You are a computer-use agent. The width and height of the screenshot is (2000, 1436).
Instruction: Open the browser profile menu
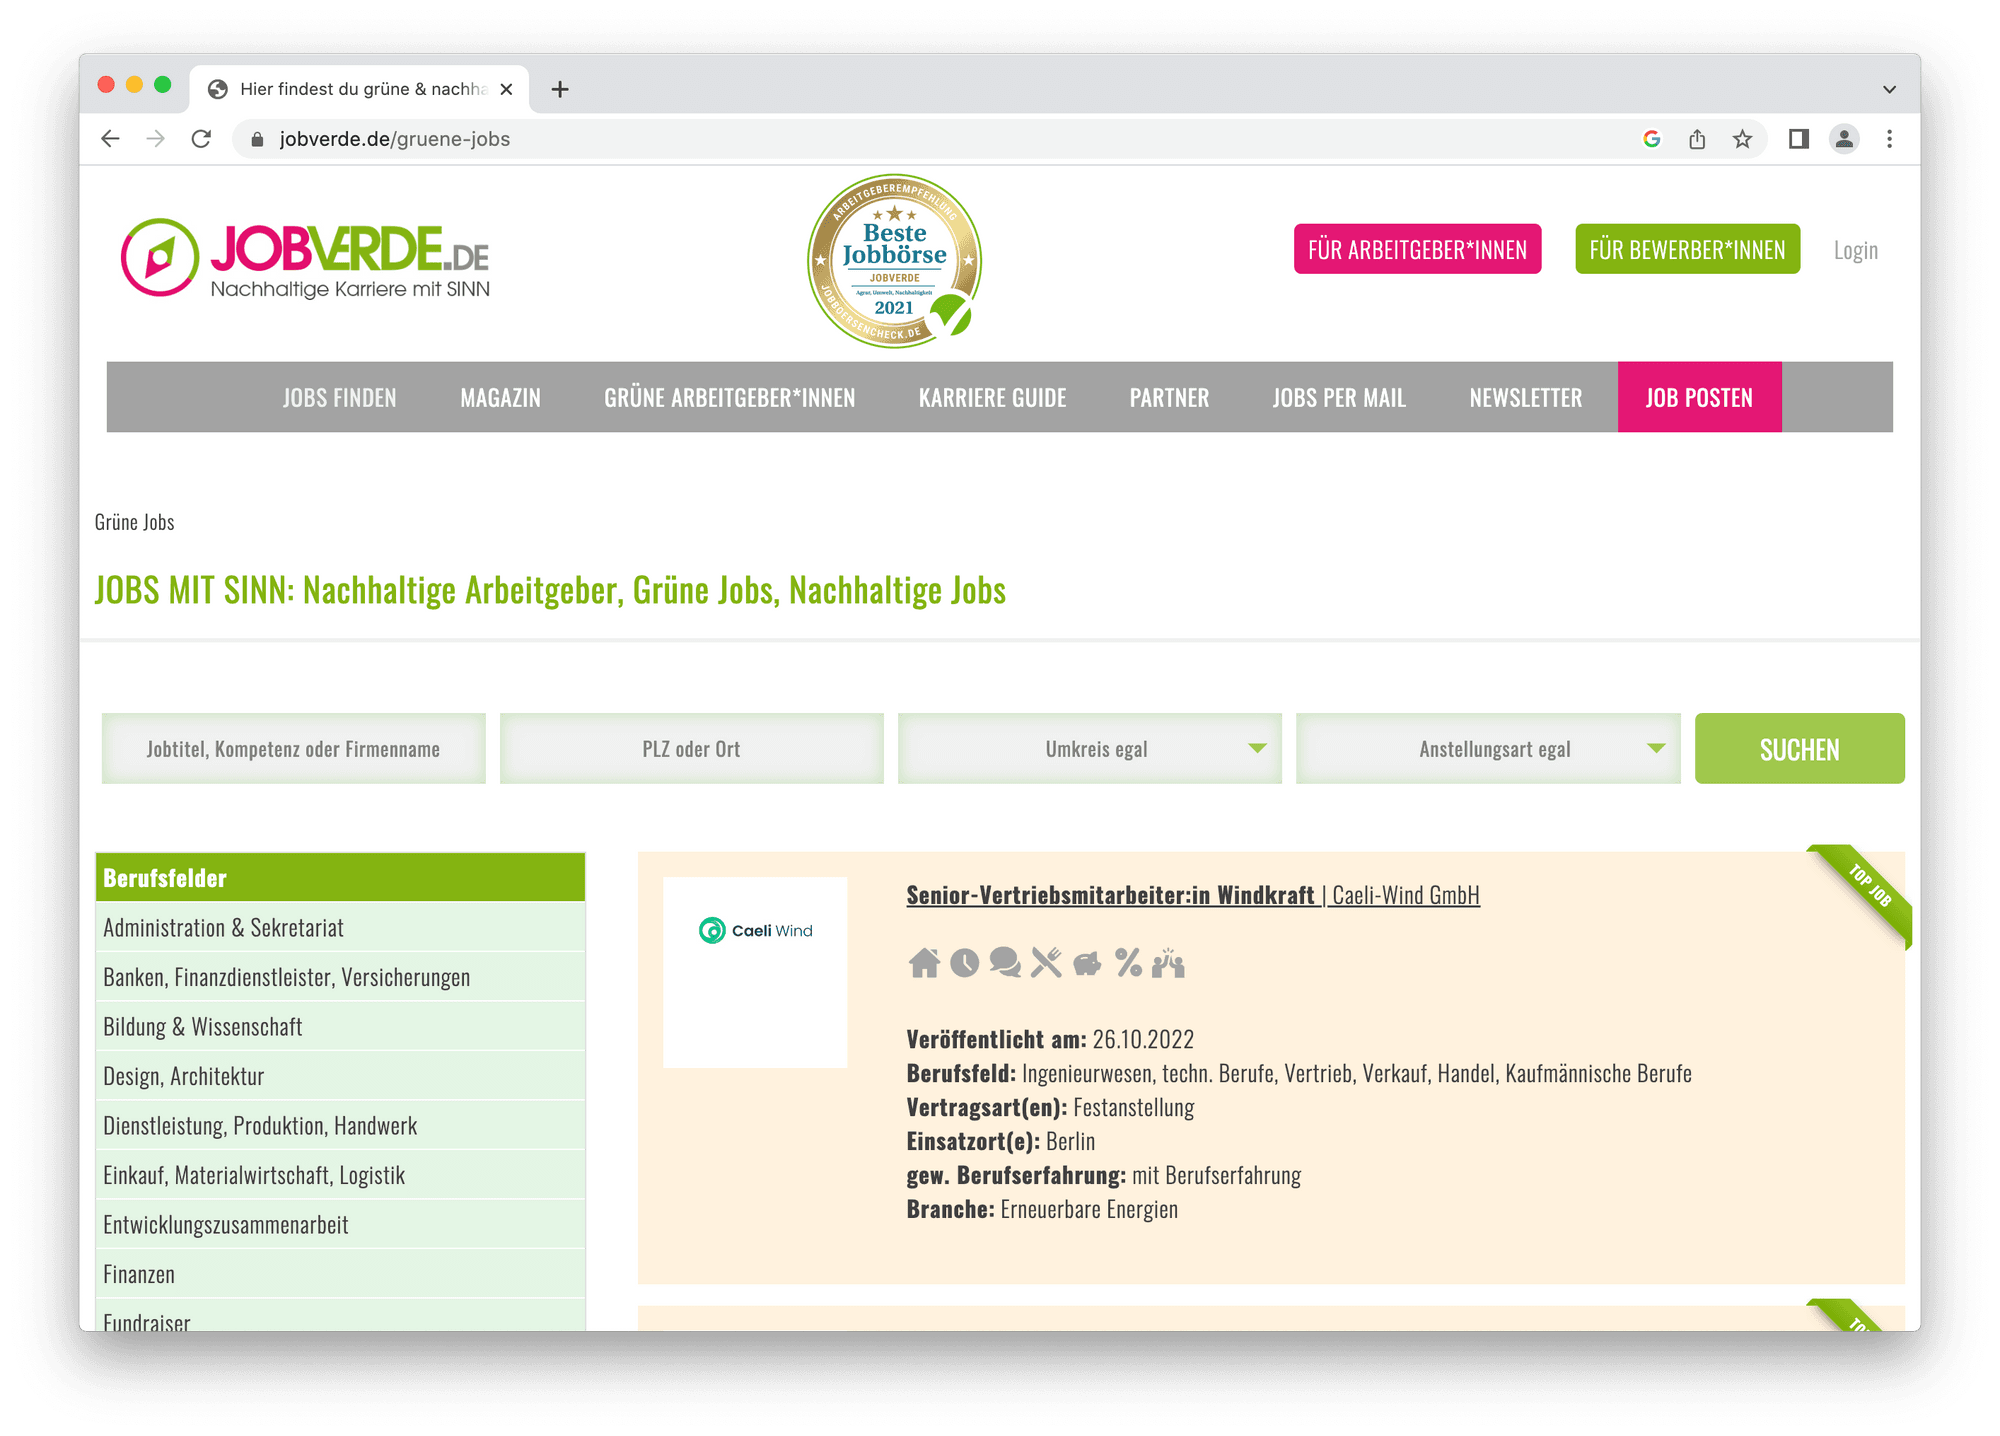tap(1844, 139)
